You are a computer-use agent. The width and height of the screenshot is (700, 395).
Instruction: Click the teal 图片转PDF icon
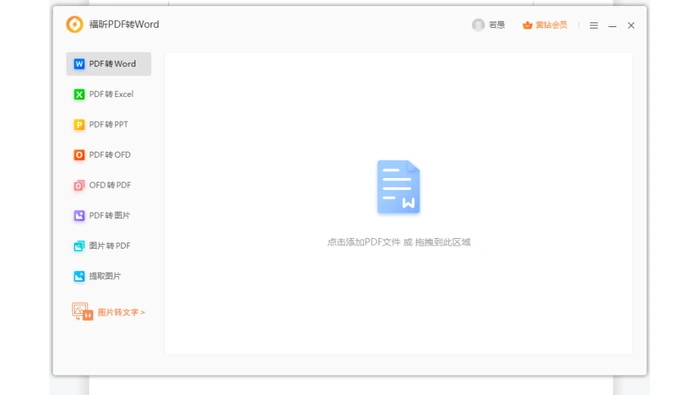pos(79,246)
